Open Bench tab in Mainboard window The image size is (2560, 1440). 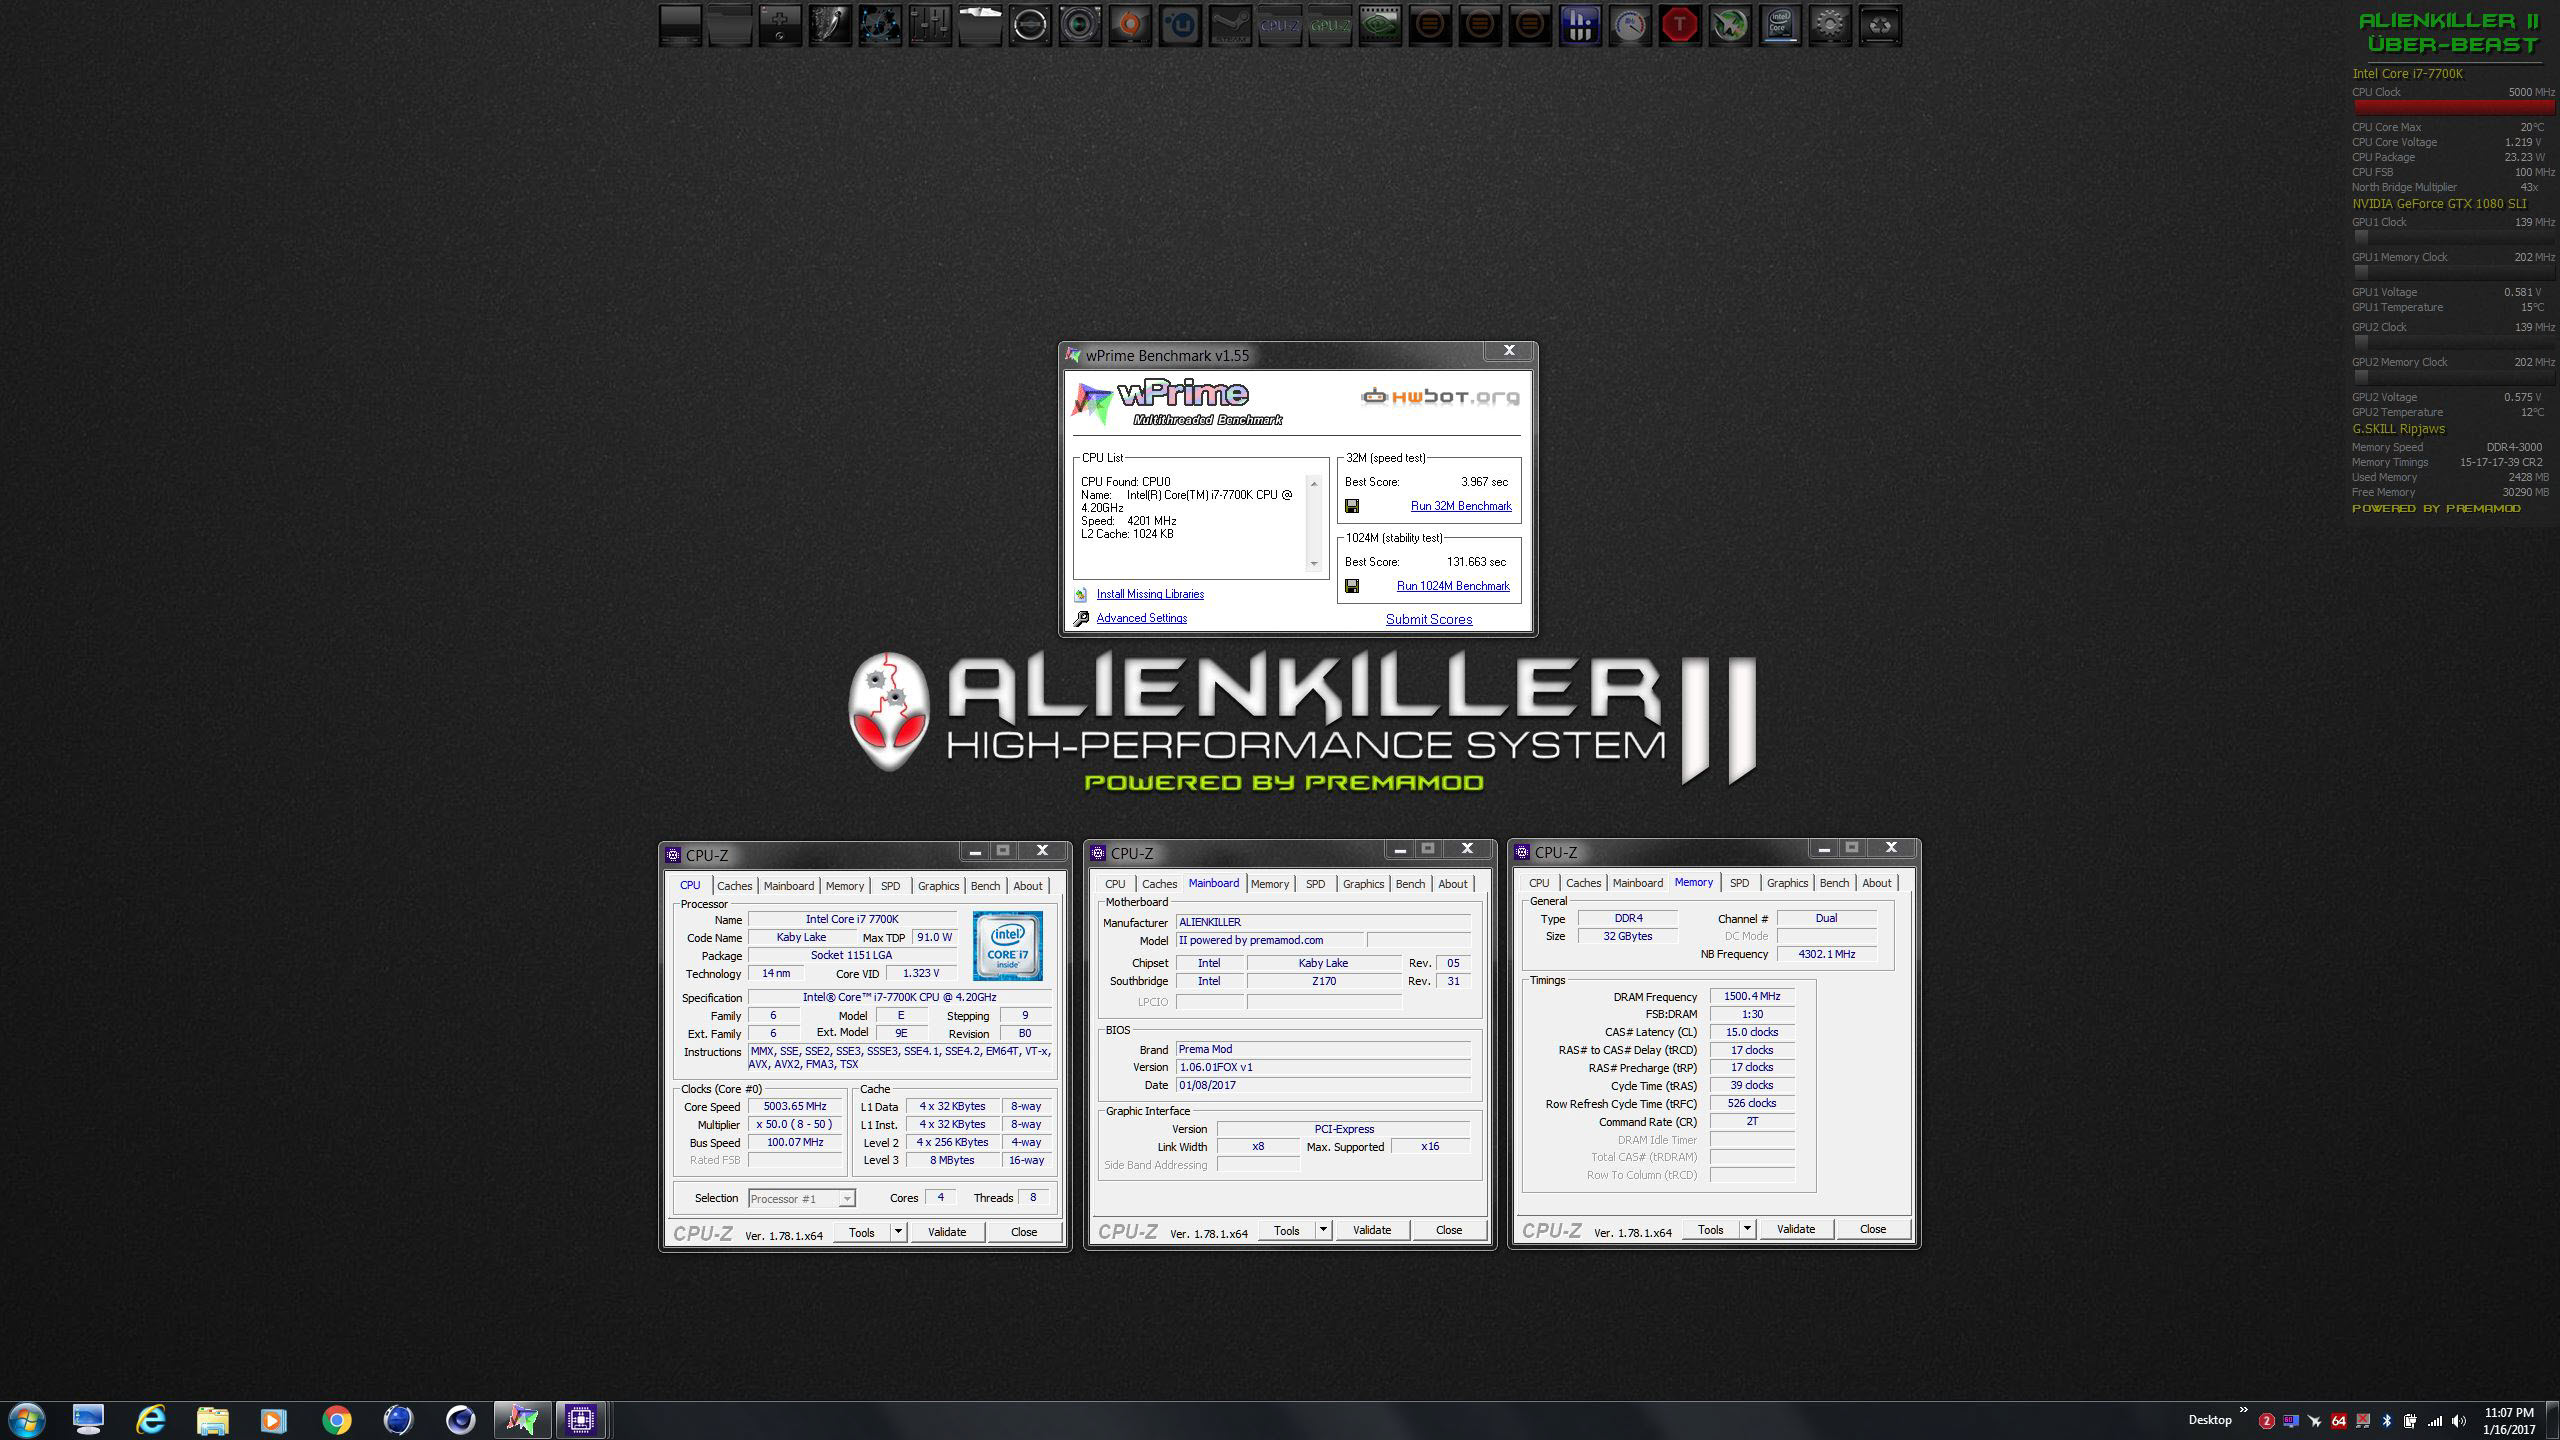(1410, 884)
